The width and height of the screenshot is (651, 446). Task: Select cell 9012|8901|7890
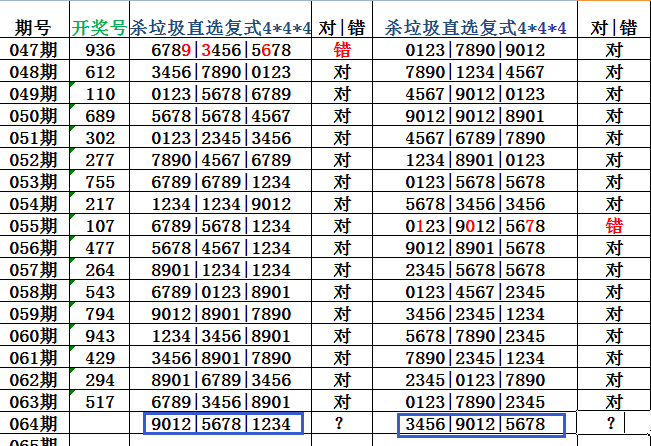tap(221, 314)
